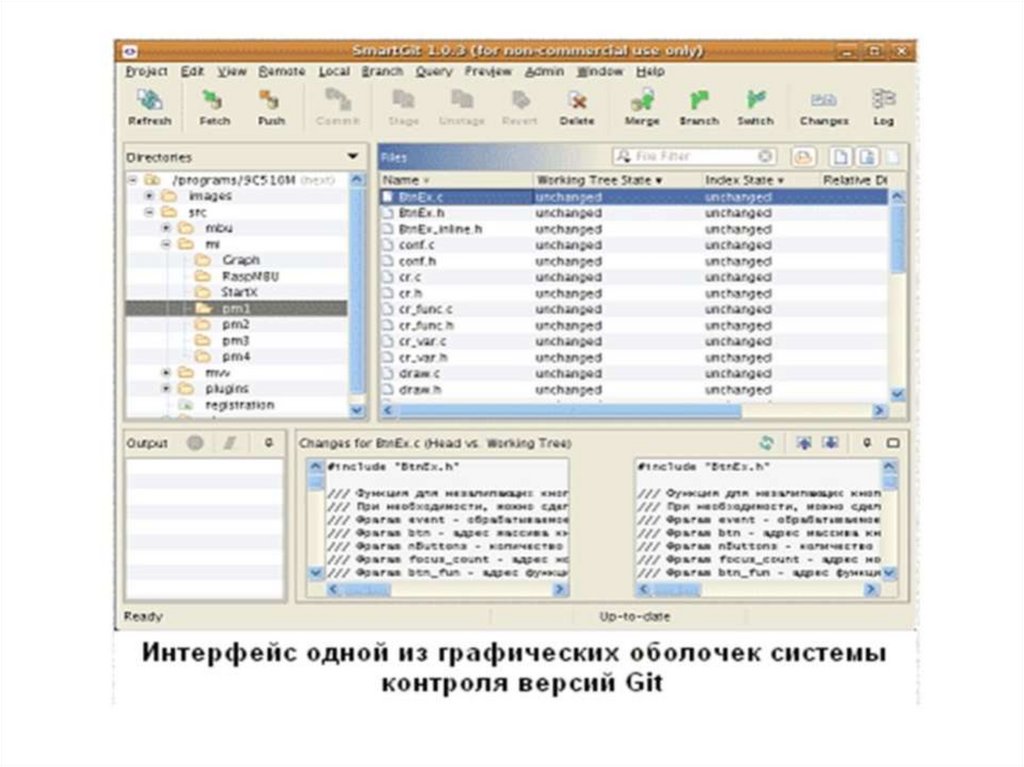Screen dimensions: 1024x767
Task: Open the Query menu
Action: coord(434,71)
